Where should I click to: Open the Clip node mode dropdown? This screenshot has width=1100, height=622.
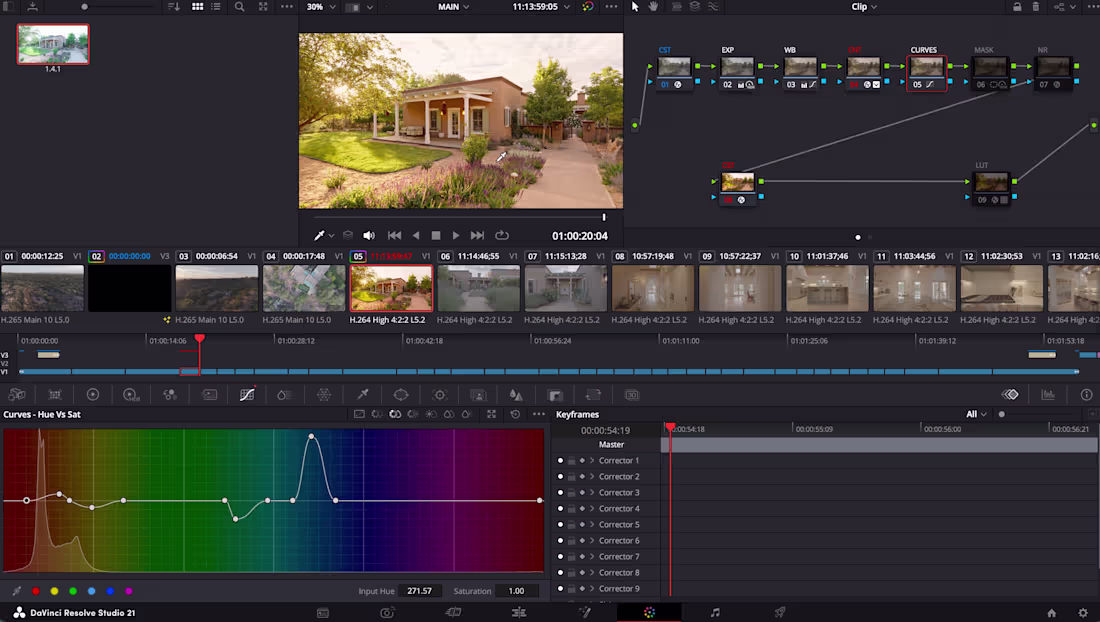(x=864, y=6)
